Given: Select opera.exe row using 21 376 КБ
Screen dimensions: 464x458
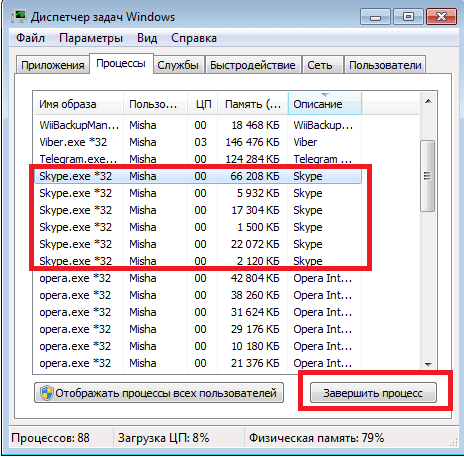Looking at the screenshot, I should [x=198, y=363].
